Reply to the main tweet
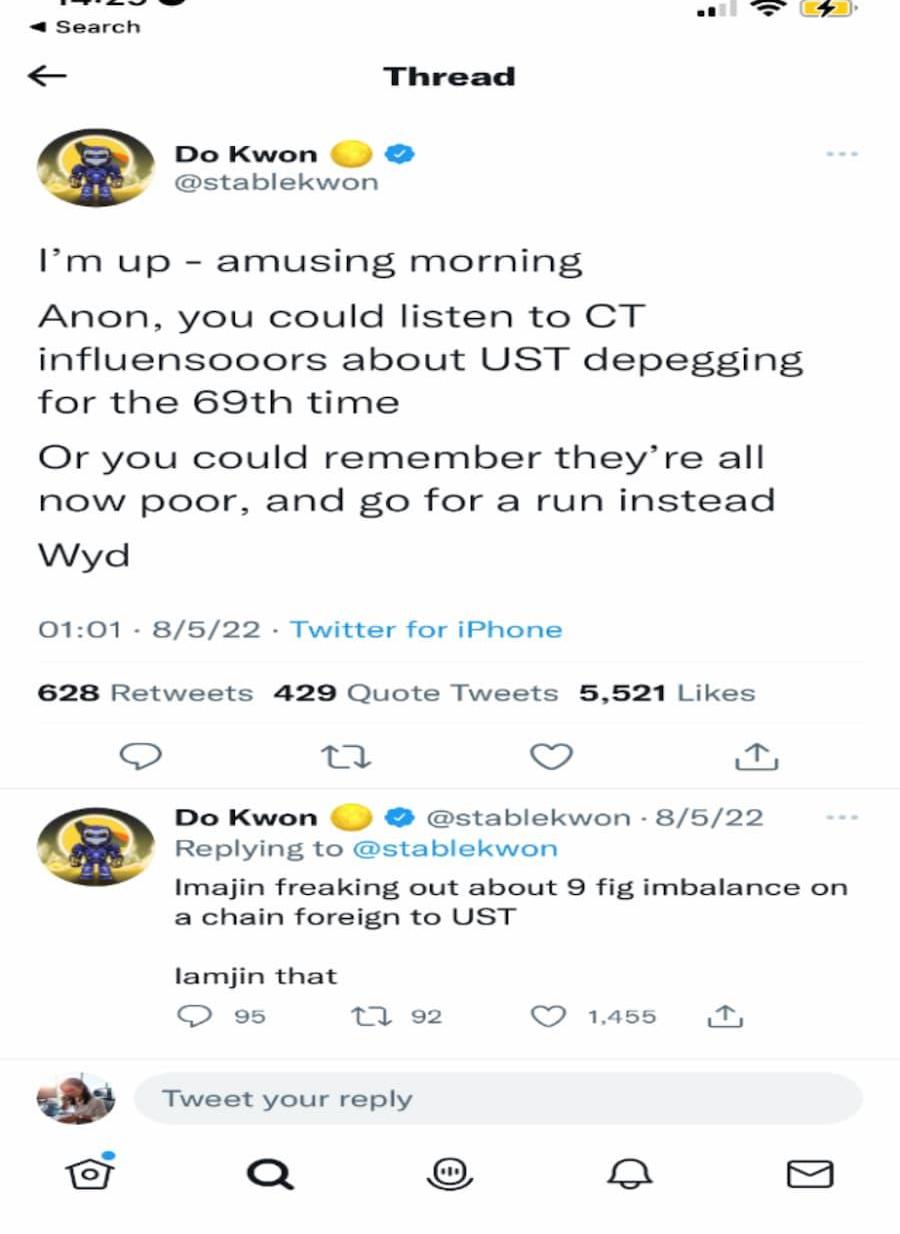The height and width of the screenshot is (1234, 900). point(141,757)
